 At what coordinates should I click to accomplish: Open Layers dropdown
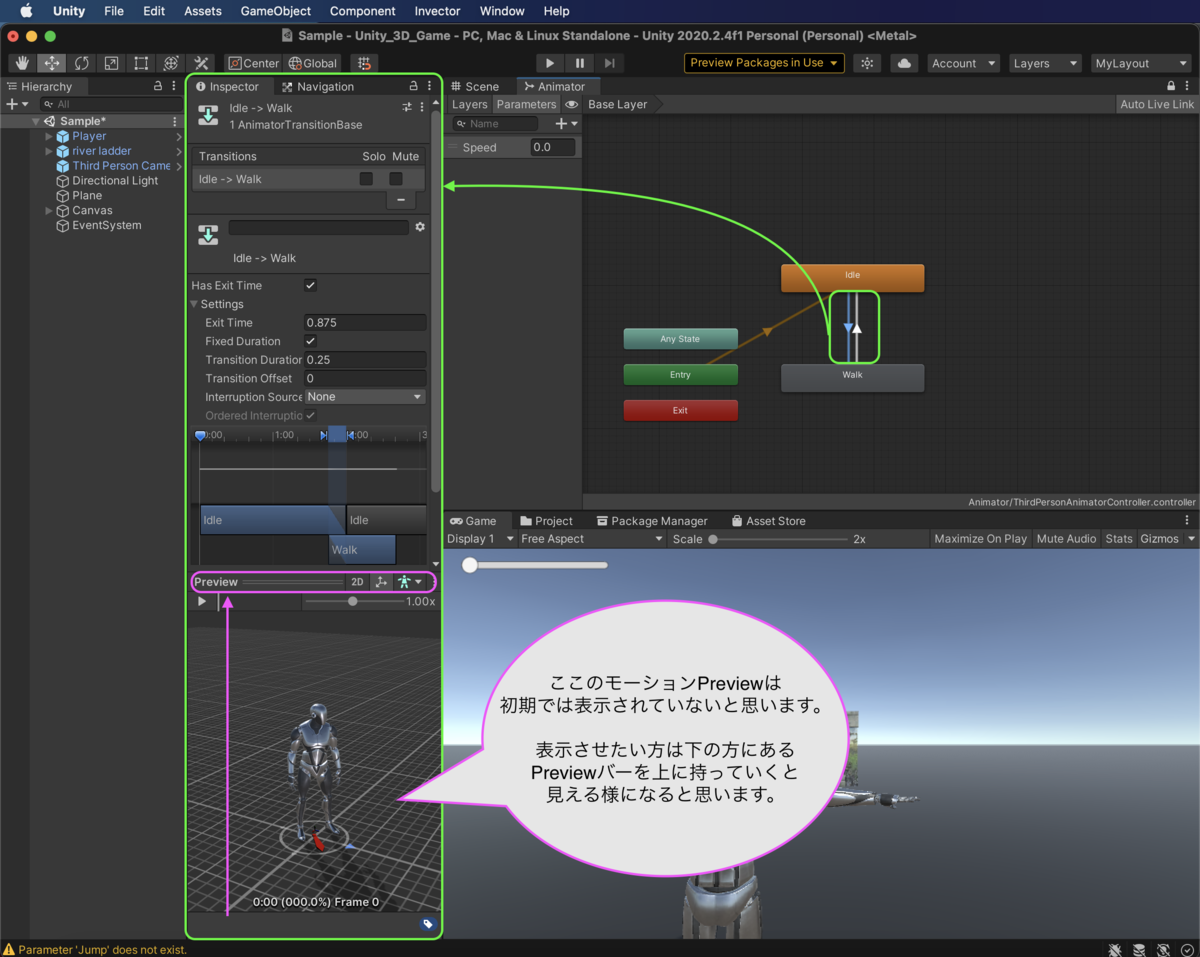point(1045,63)
